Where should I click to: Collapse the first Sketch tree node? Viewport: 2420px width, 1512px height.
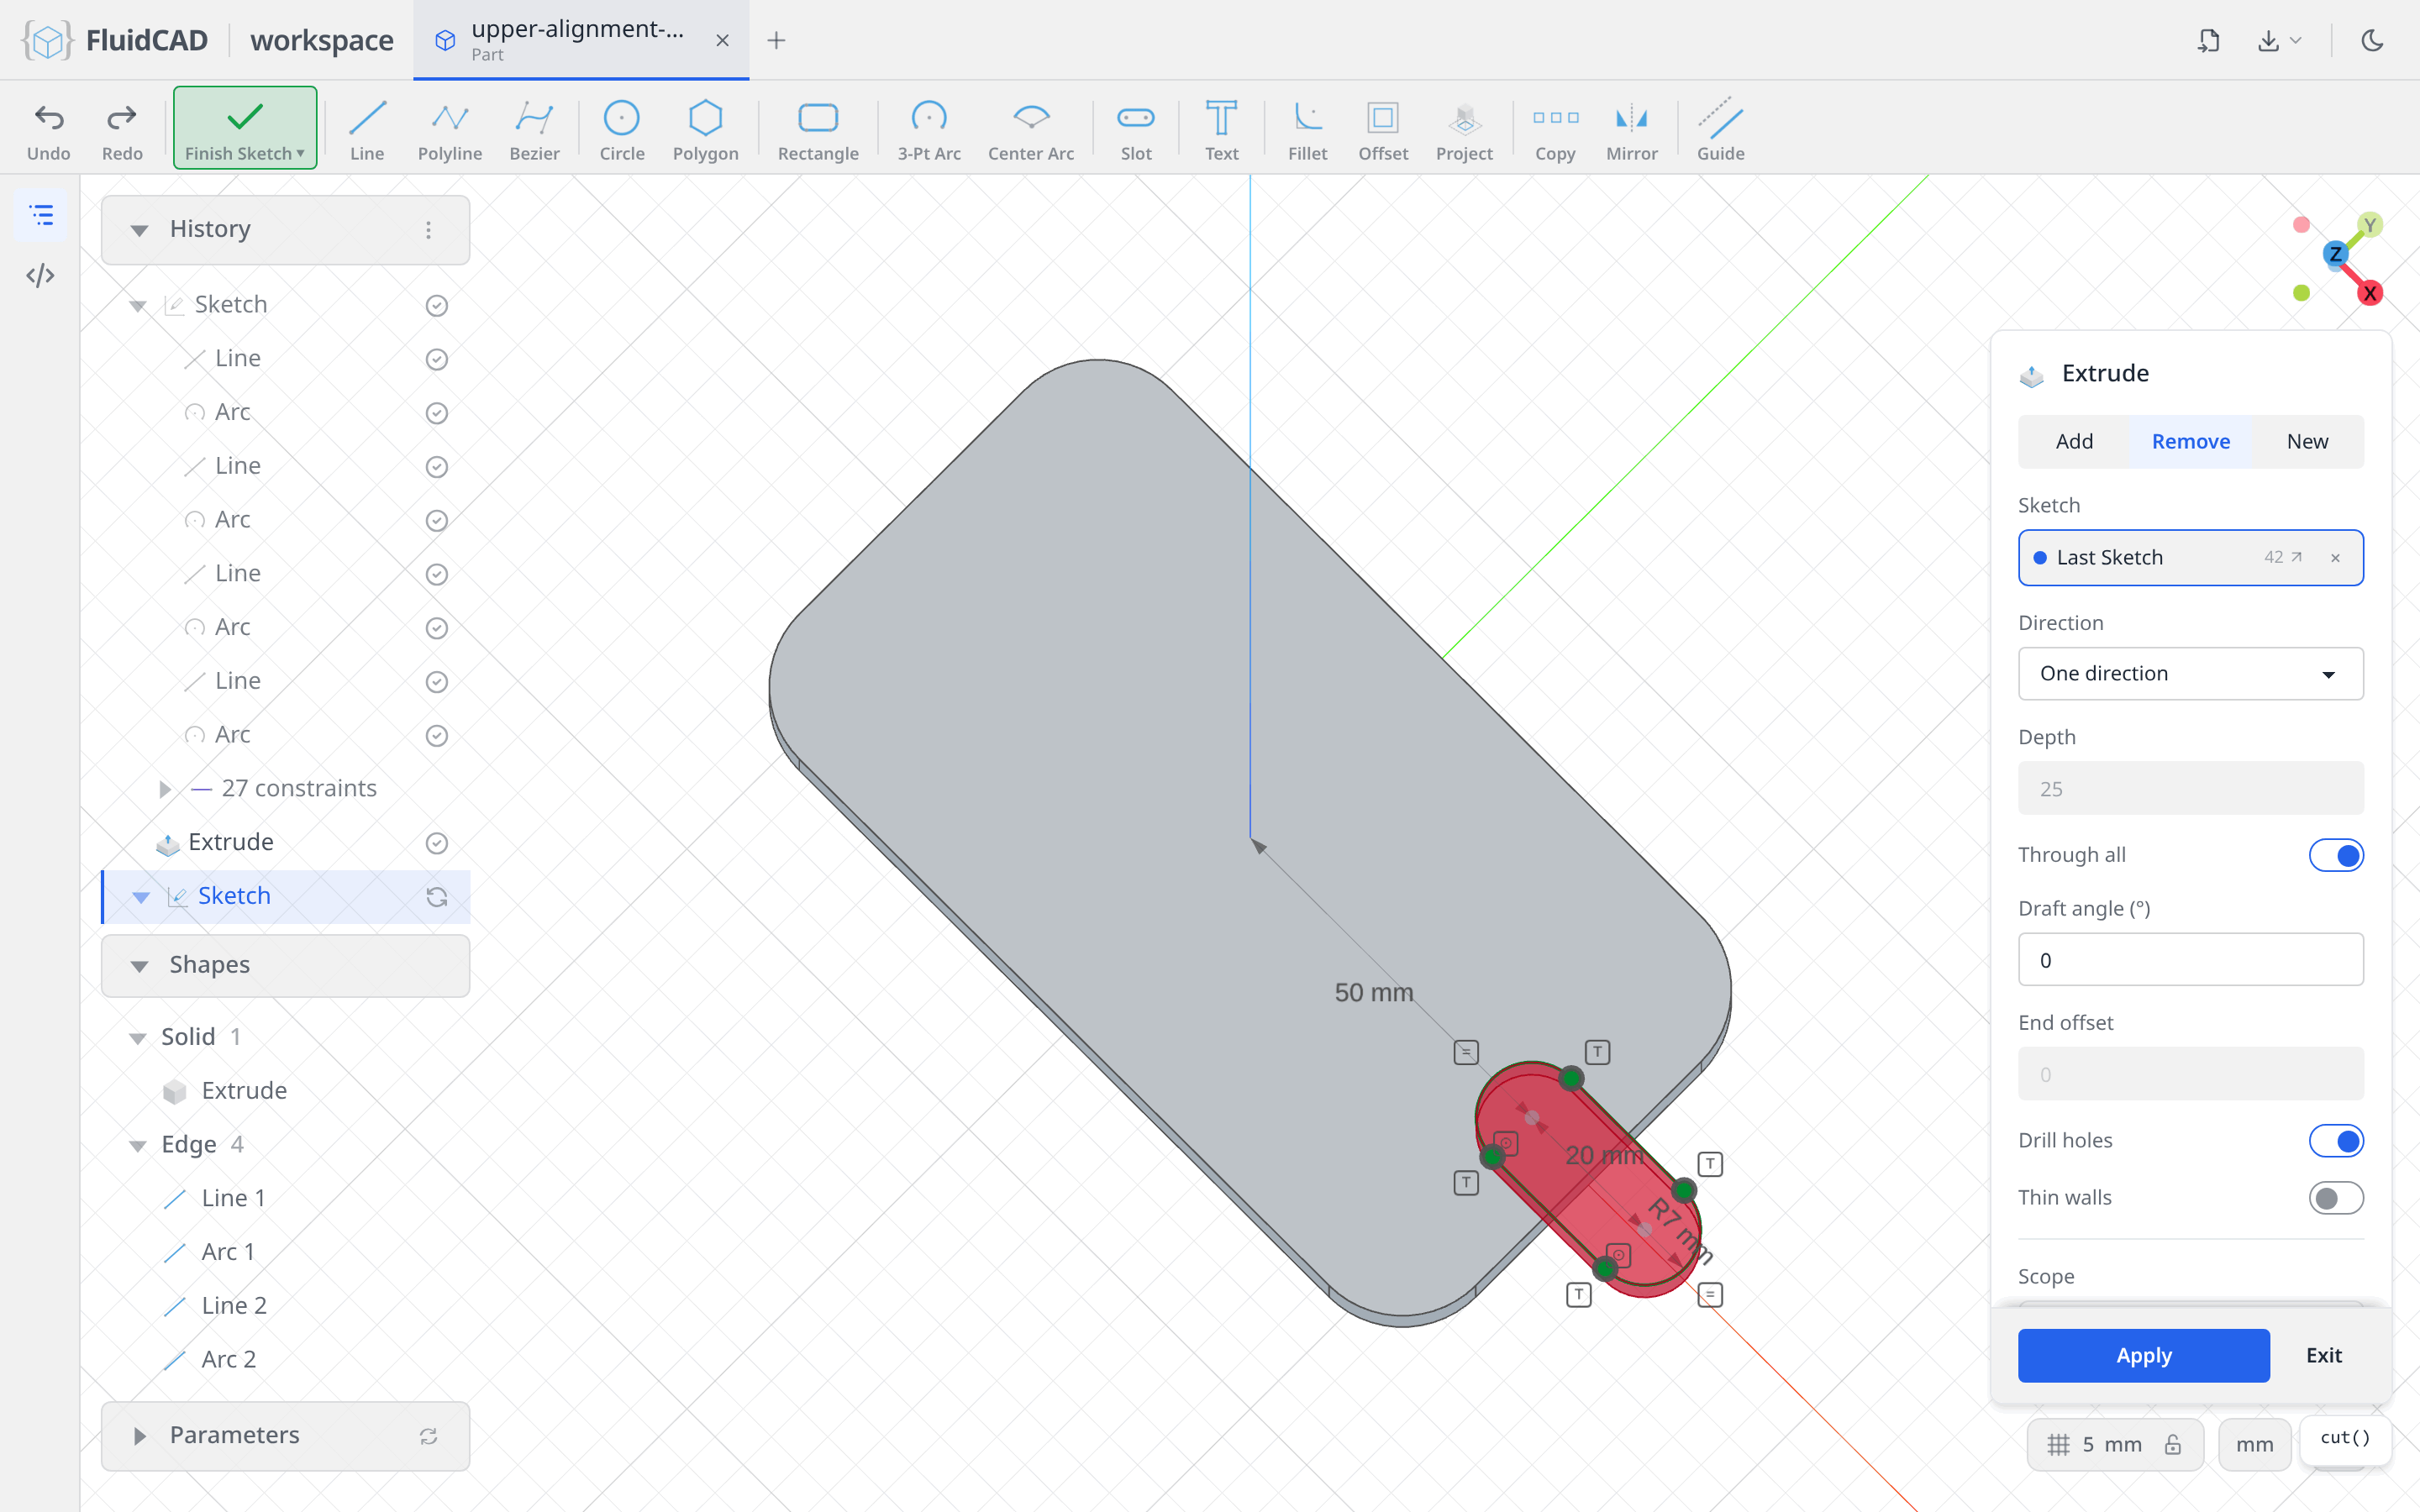tap(138, 305)
